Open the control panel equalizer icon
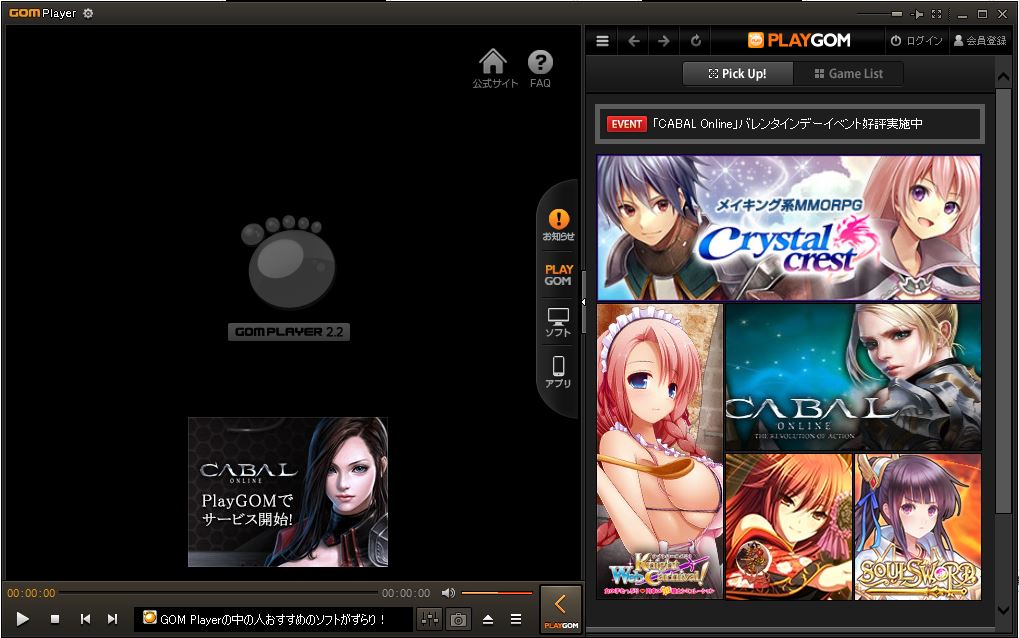 point(430,619)
